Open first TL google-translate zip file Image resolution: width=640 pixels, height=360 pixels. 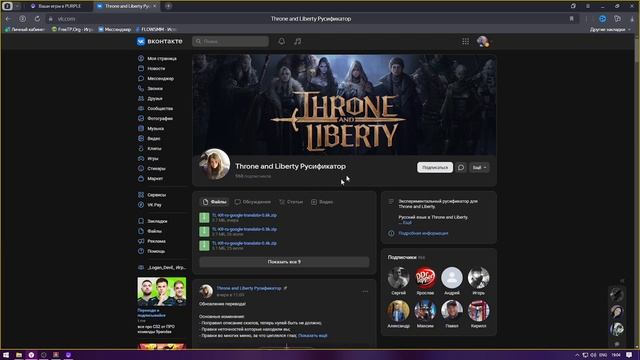pos(244,215)
